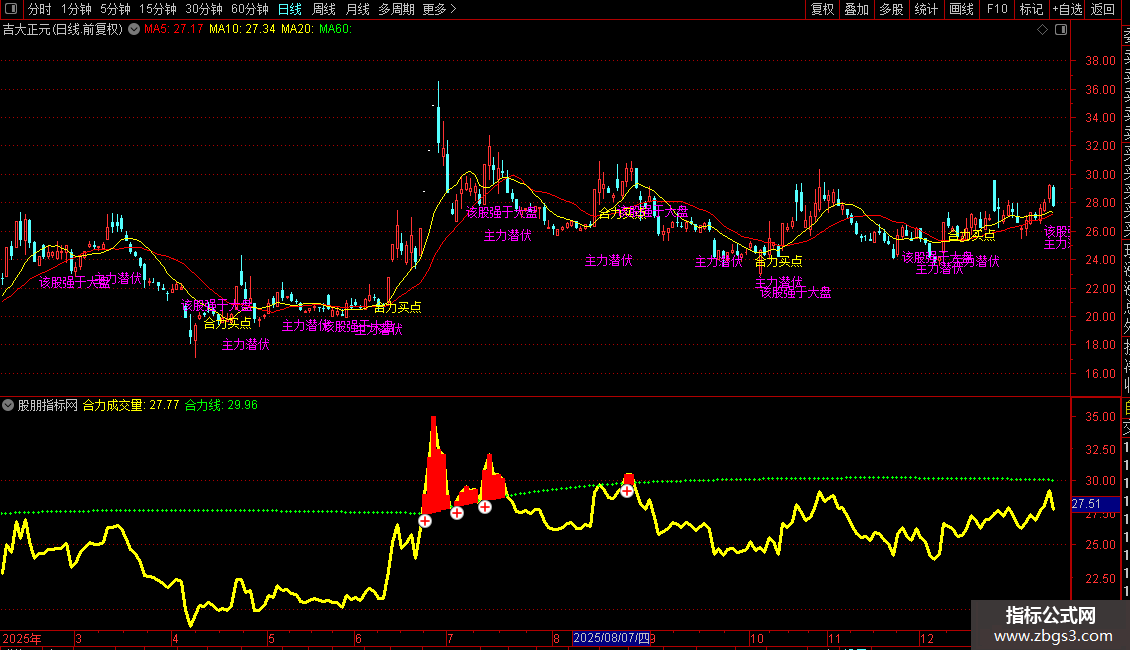Screen dimensions: 1130x650
Task: Click the MA20 label
Action: click(298, 30)
